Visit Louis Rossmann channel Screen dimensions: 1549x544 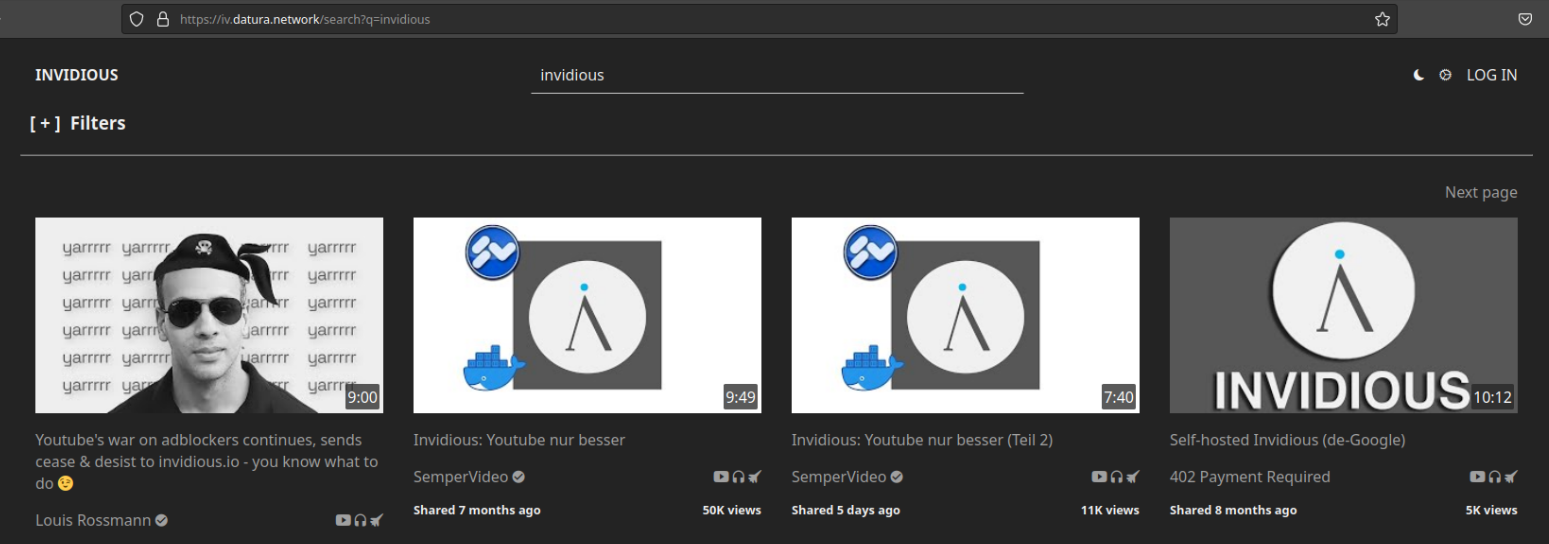tap(93, 520)
